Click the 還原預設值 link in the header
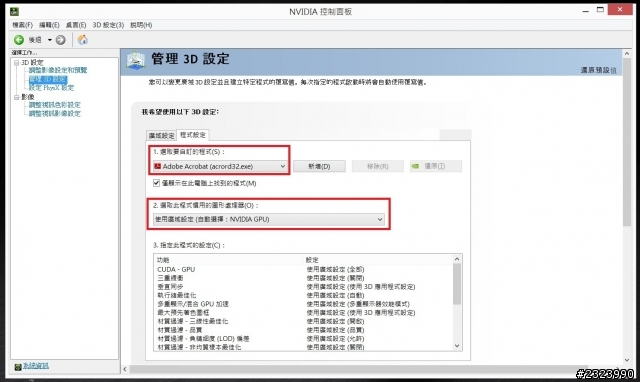Viewport: 640px width, 382px height. (598, 70)
